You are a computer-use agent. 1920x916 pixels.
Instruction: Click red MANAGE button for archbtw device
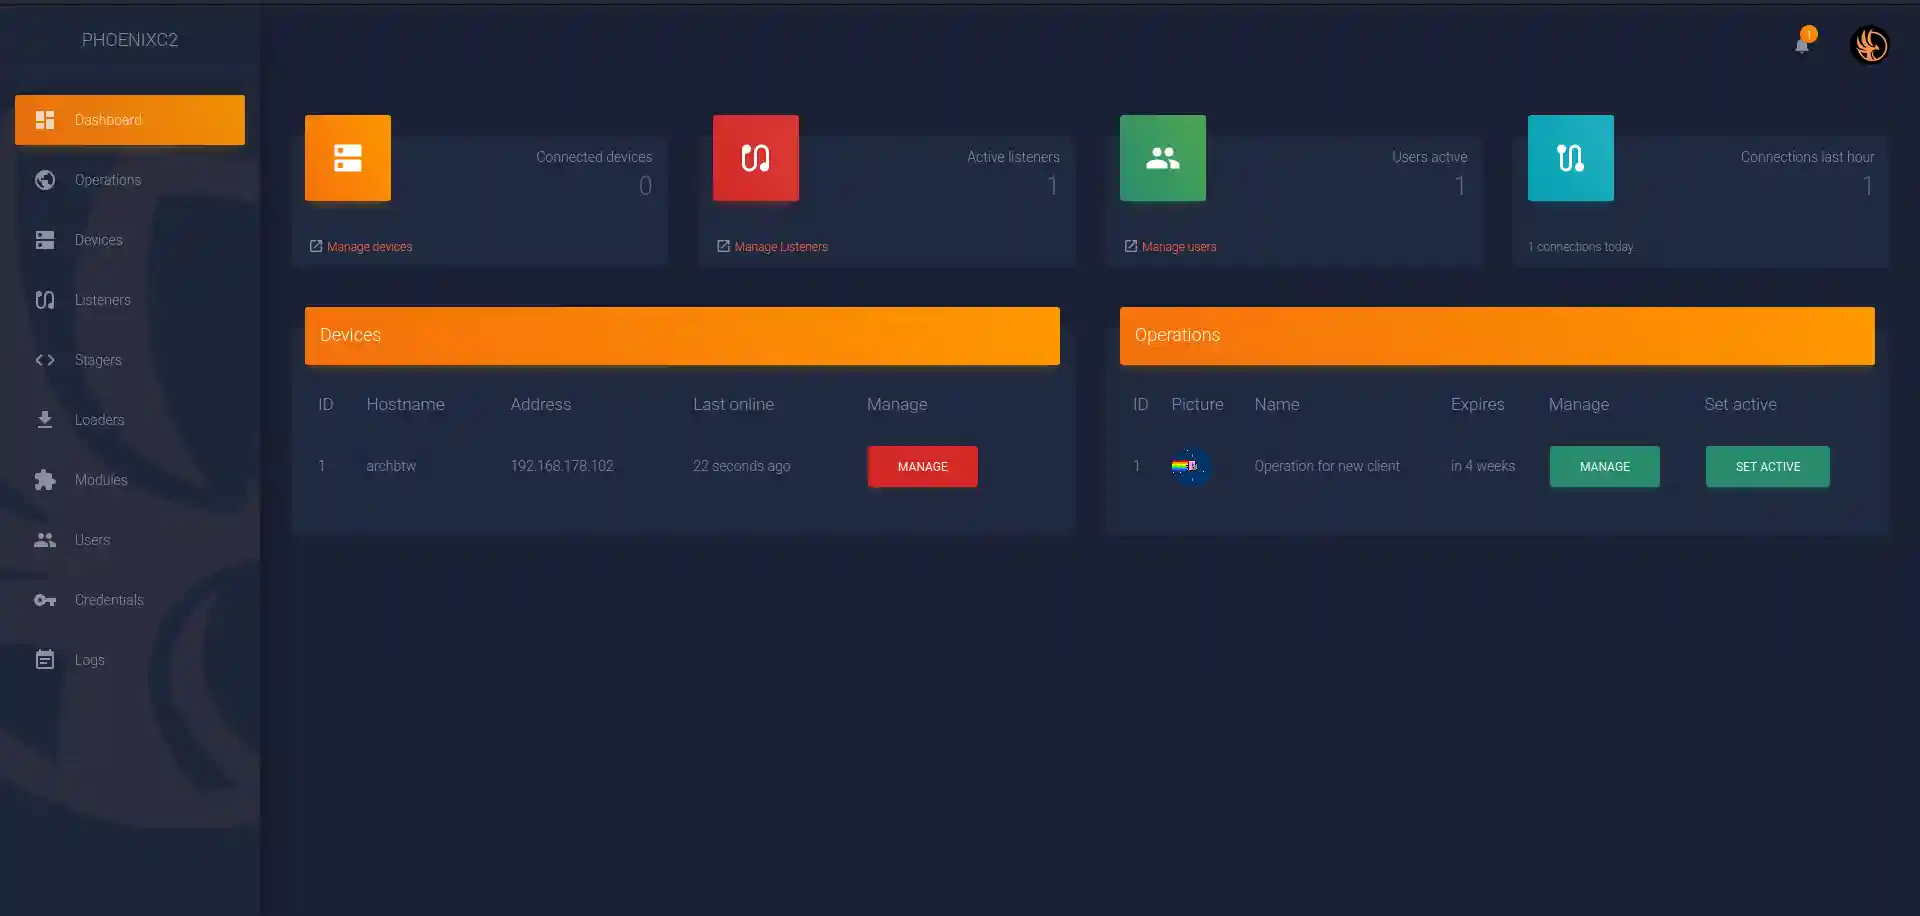(922, 467)
